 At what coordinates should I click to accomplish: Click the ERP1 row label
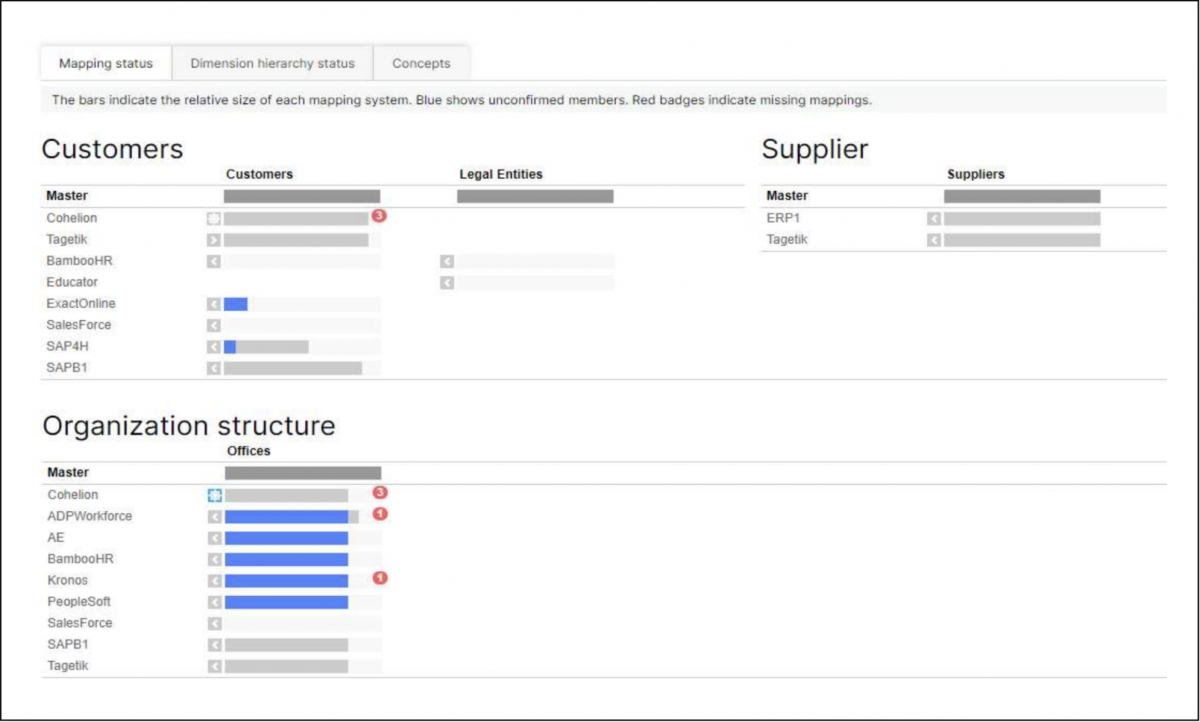[x=783, y=218]
